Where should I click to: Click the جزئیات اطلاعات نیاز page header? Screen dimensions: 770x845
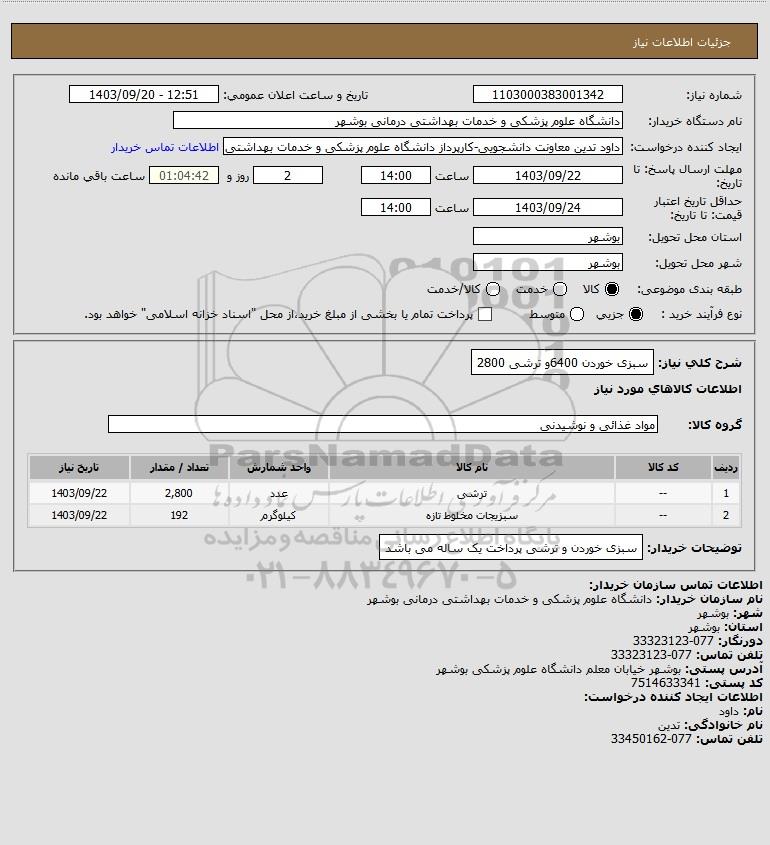click(x=682, y=42)
